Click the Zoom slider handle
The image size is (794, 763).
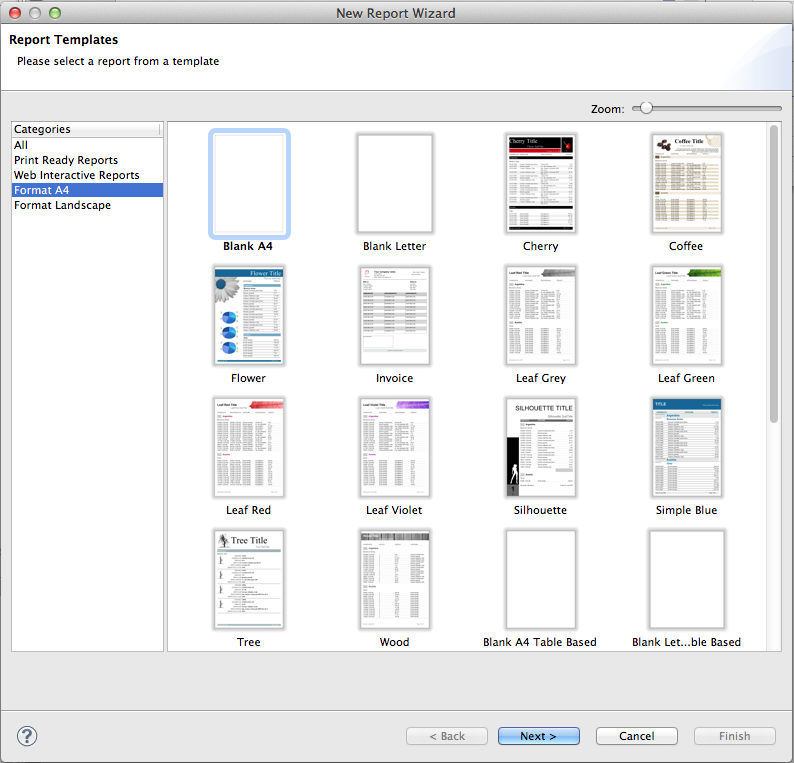(646, 108)
